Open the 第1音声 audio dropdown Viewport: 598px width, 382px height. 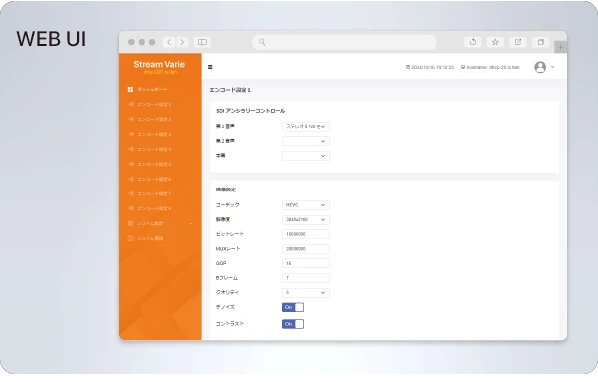click(x=305, y=127)
